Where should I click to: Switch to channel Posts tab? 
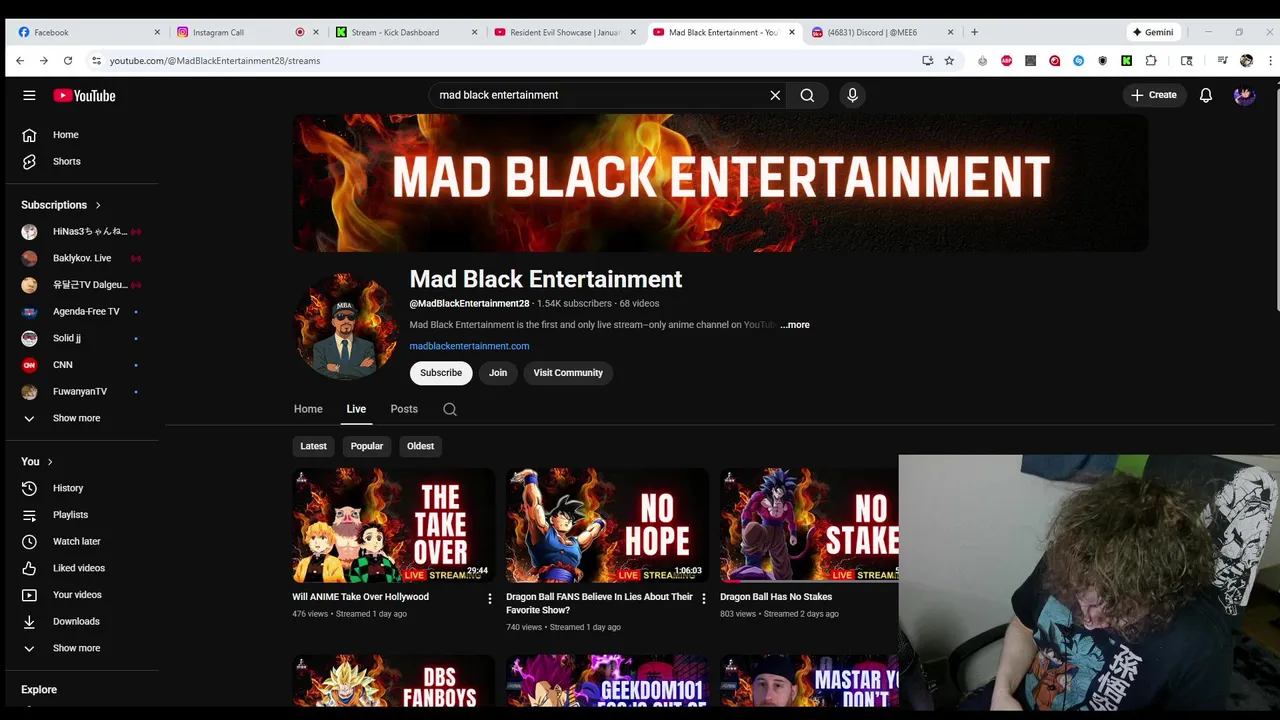click(404, 409)
